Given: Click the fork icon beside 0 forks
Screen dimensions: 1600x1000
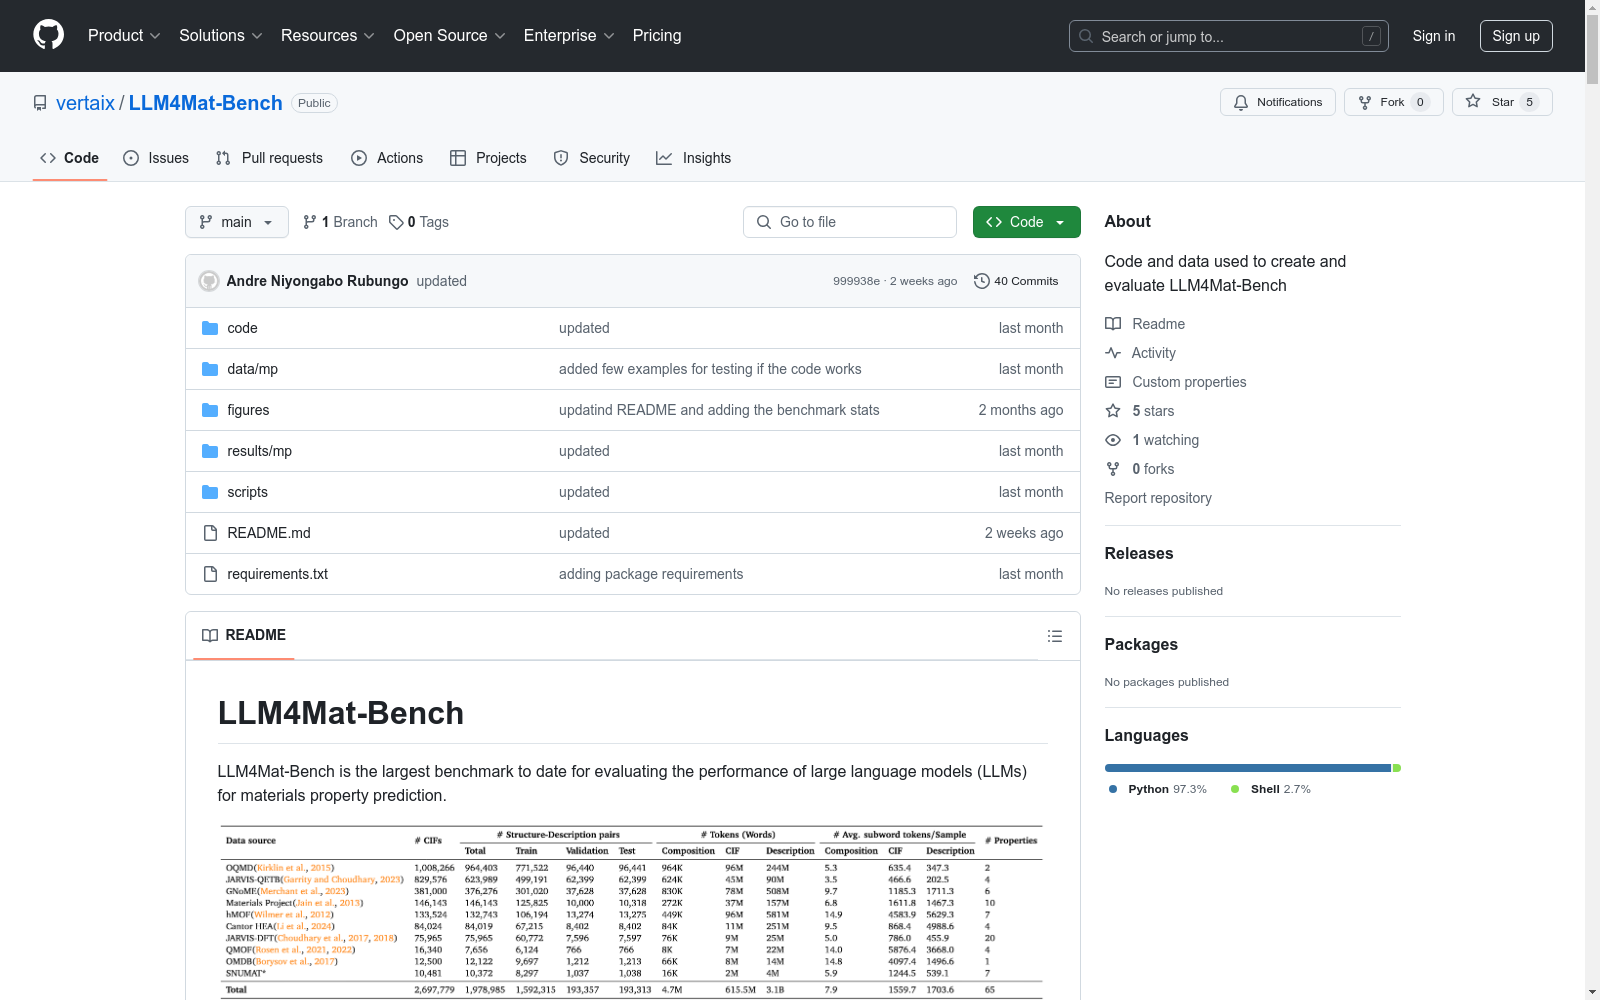Looking at the screenshot, I should pos(1113,469).
